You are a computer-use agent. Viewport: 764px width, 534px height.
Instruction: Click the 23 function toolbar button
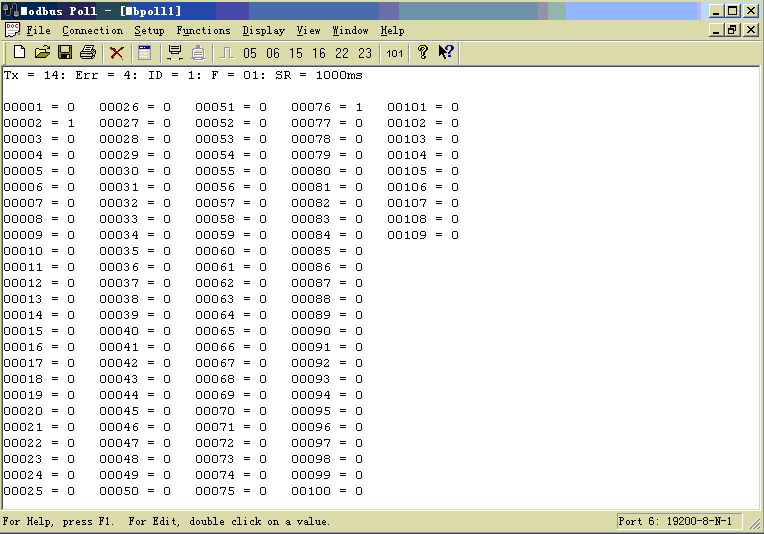click(x=364, y=53)
